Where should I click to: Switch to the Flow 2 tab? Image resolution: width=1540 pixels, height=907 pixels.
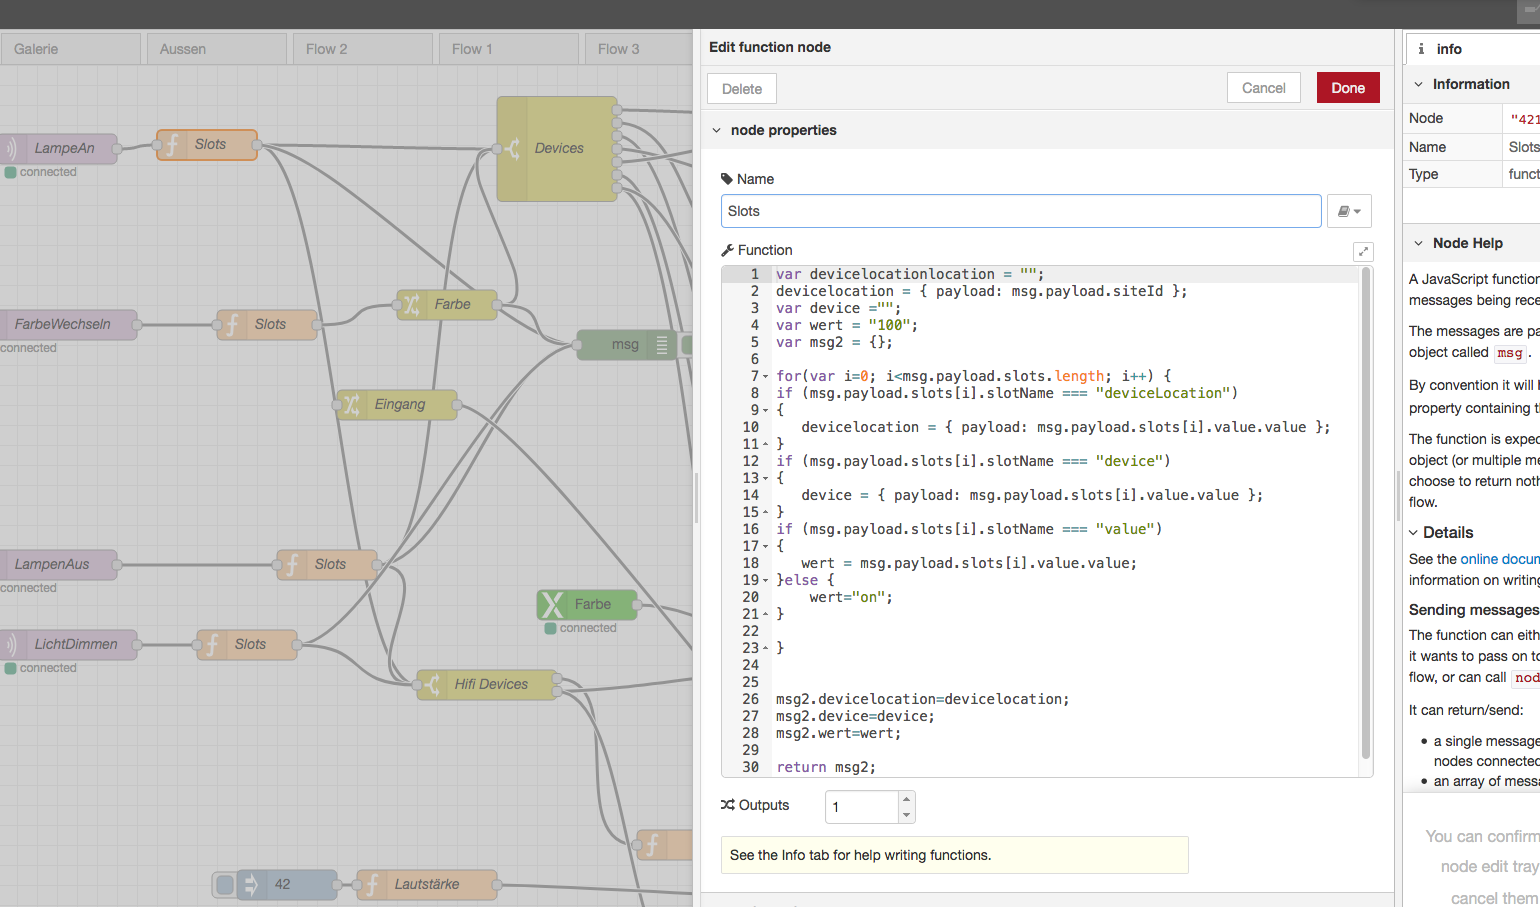[327, 49]
